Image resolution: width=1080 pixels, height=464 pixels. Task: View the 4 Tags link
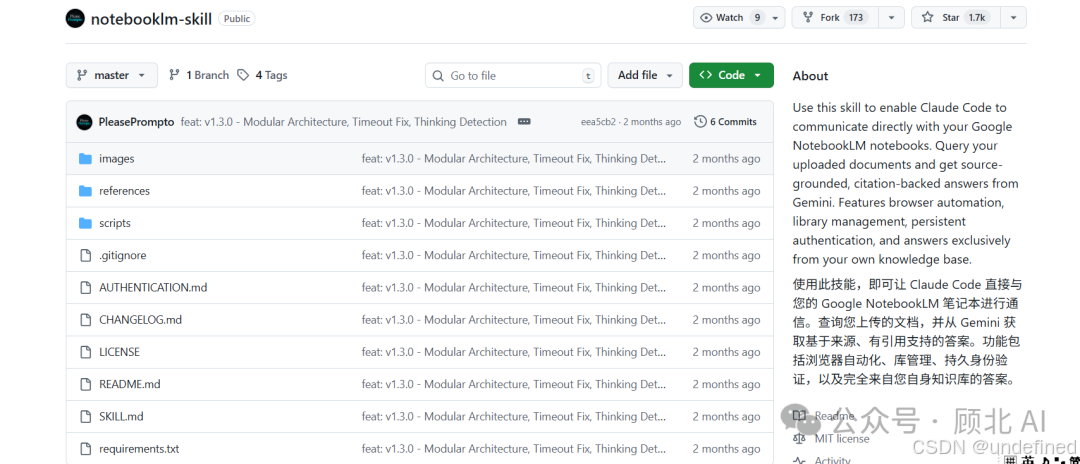pos(262,75)
